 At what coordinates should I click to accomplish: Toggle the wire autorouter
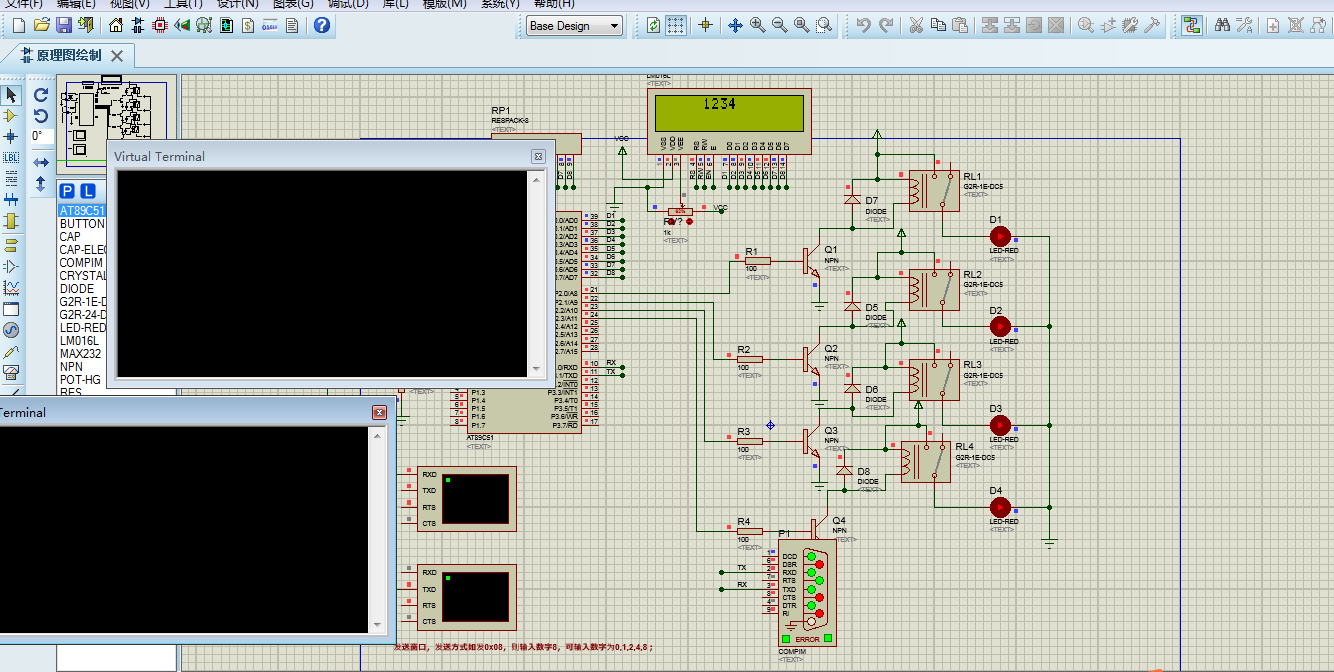1191,25
